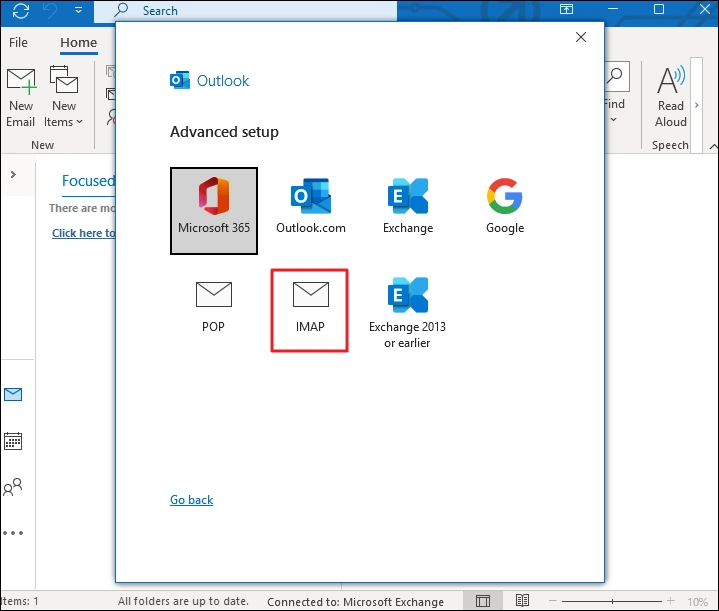Click ribbon display options icon
Image resolution: width=719 pixels, height=611 pixels.
[566, 10]
